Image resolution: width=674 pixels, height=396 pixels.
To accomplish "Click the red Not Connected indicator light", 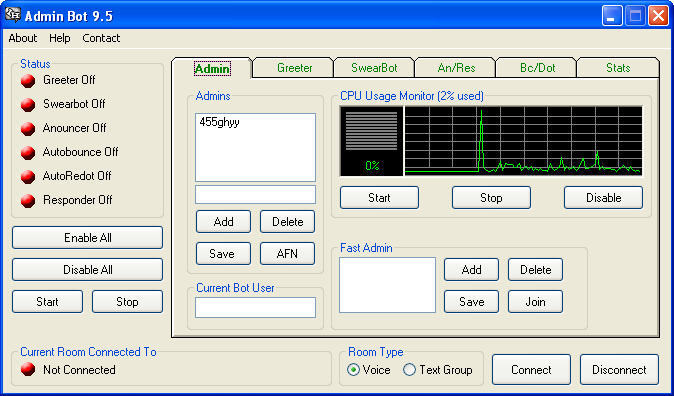I will click(x=28, y=369).
